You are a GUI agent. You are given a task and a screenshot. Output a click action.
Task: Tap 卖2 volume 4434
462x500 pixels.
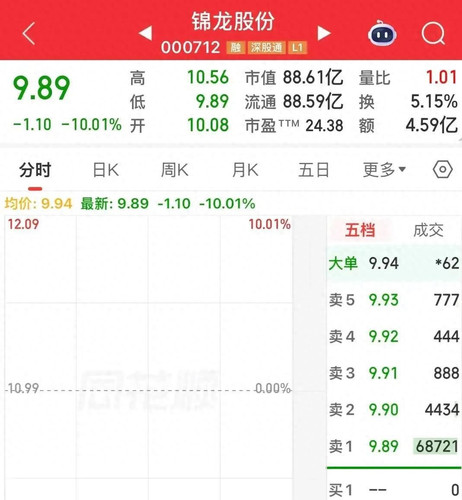pos(442,410)
